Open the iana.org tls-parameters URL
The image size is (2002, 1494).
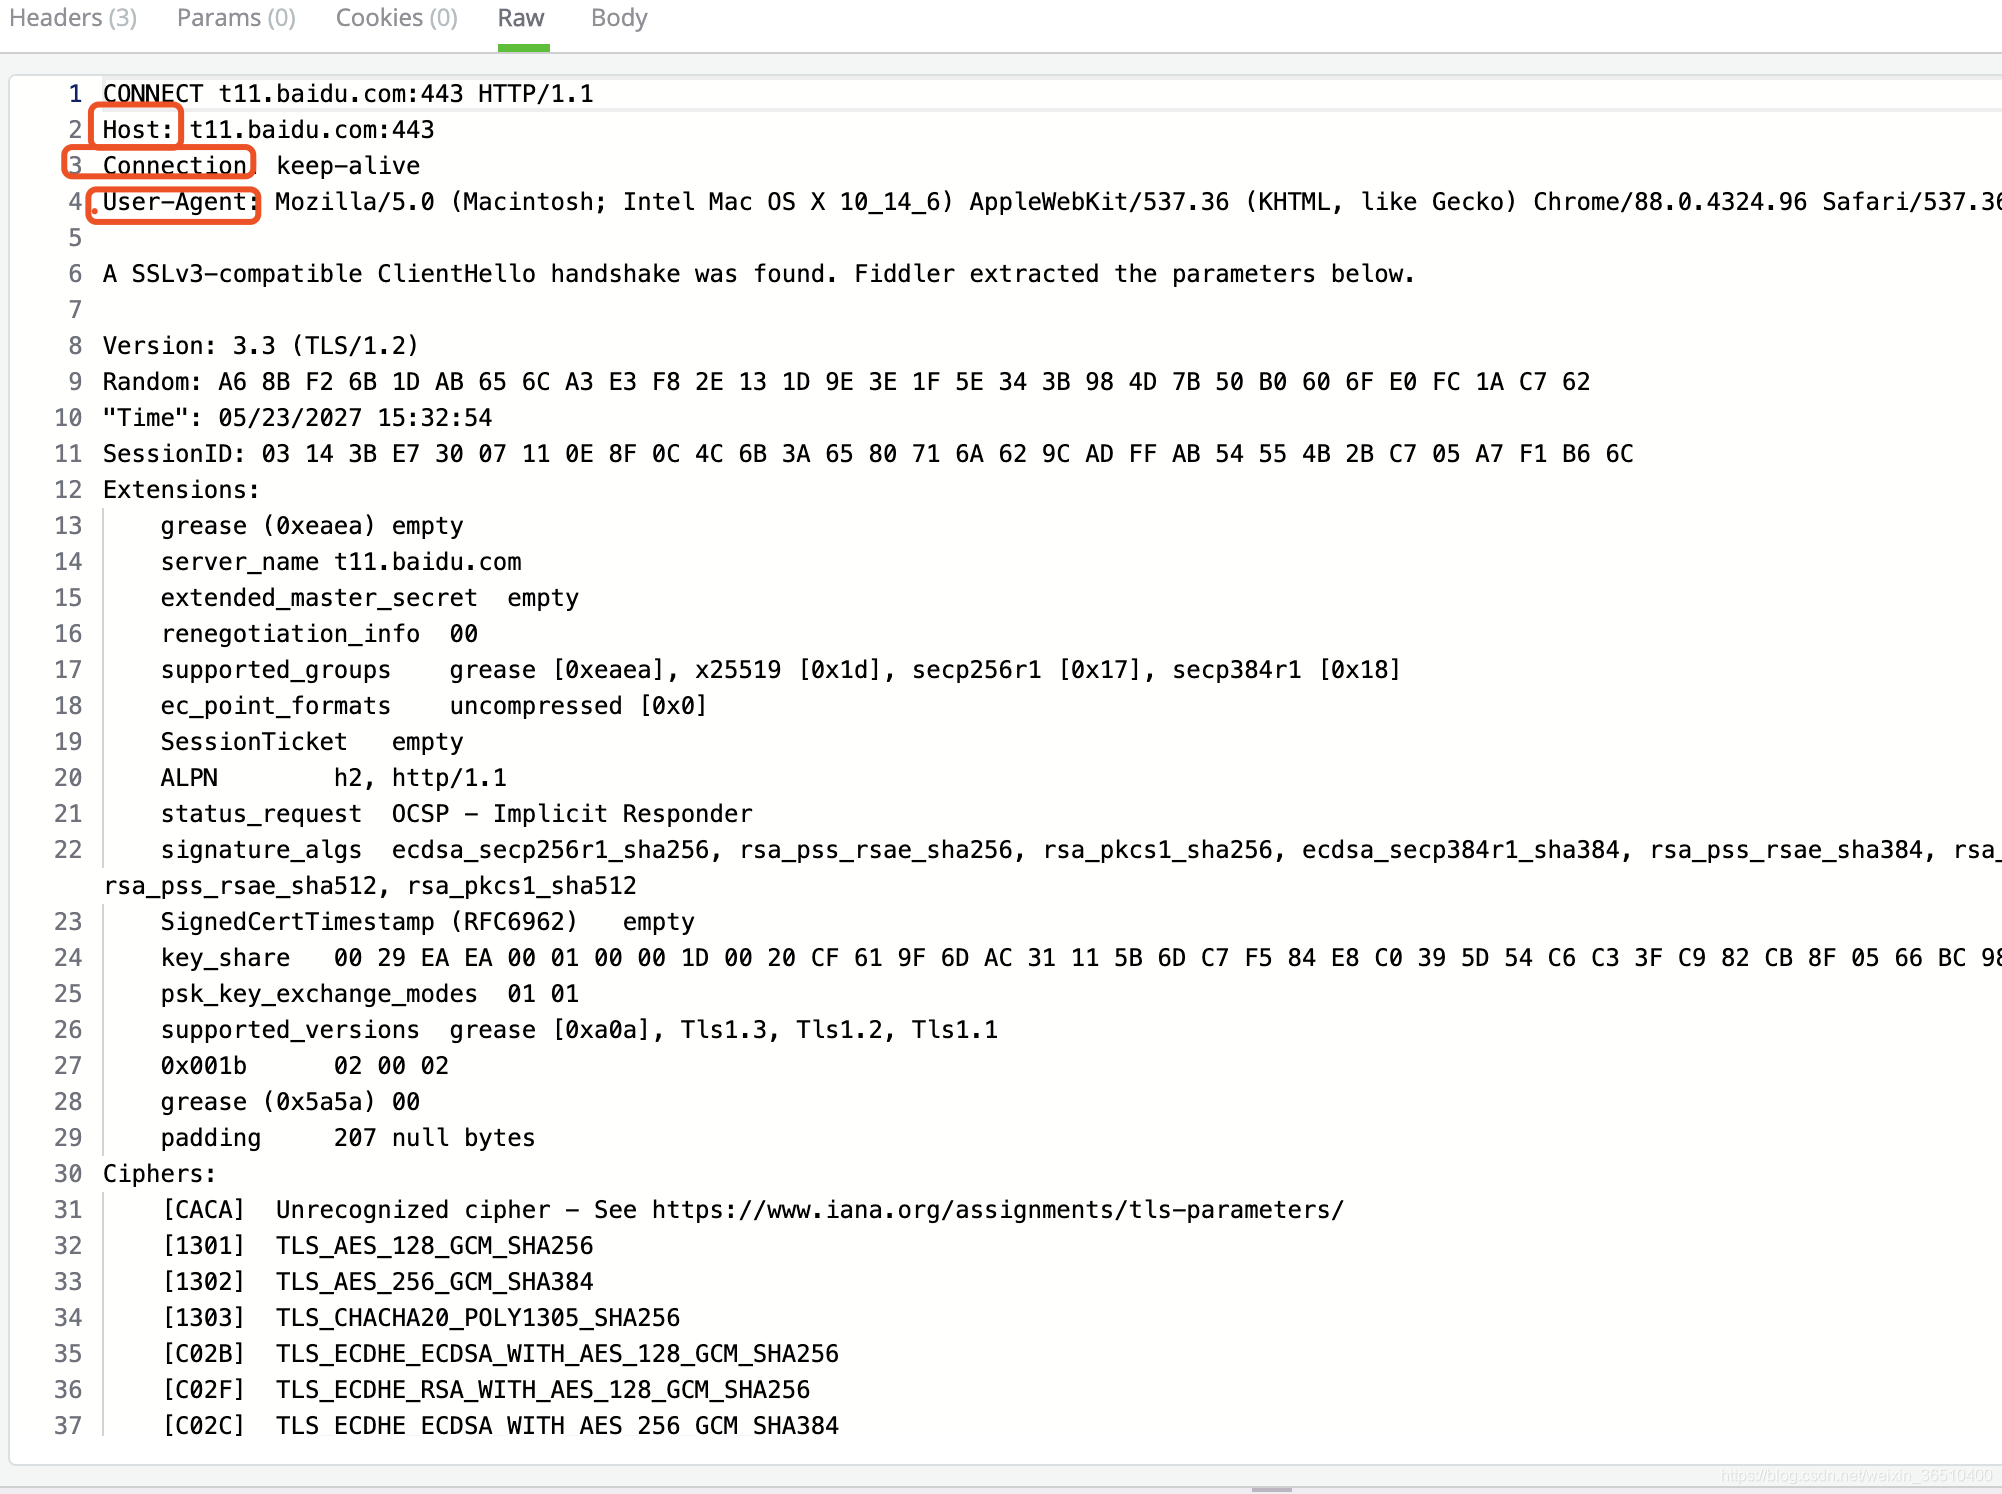pos(998,1210)
